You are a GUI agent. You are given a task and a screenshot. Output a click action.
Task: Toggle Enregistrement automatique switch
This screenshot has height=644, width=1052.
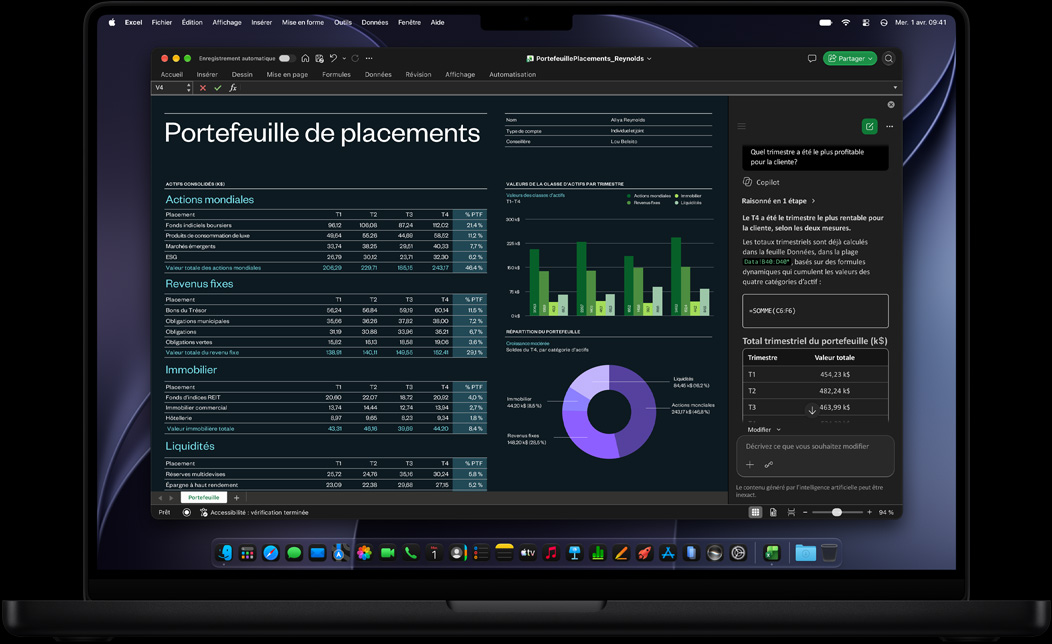point(287,58)
